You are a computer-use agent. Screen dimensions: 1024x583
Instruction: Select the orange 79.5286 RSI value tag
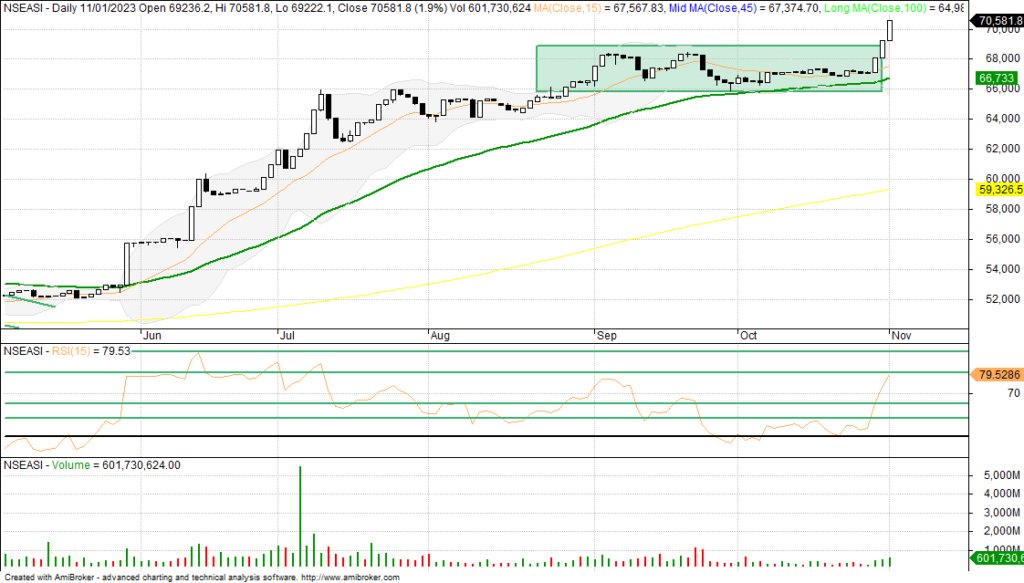pyautogui.click(x=995, y=374)
